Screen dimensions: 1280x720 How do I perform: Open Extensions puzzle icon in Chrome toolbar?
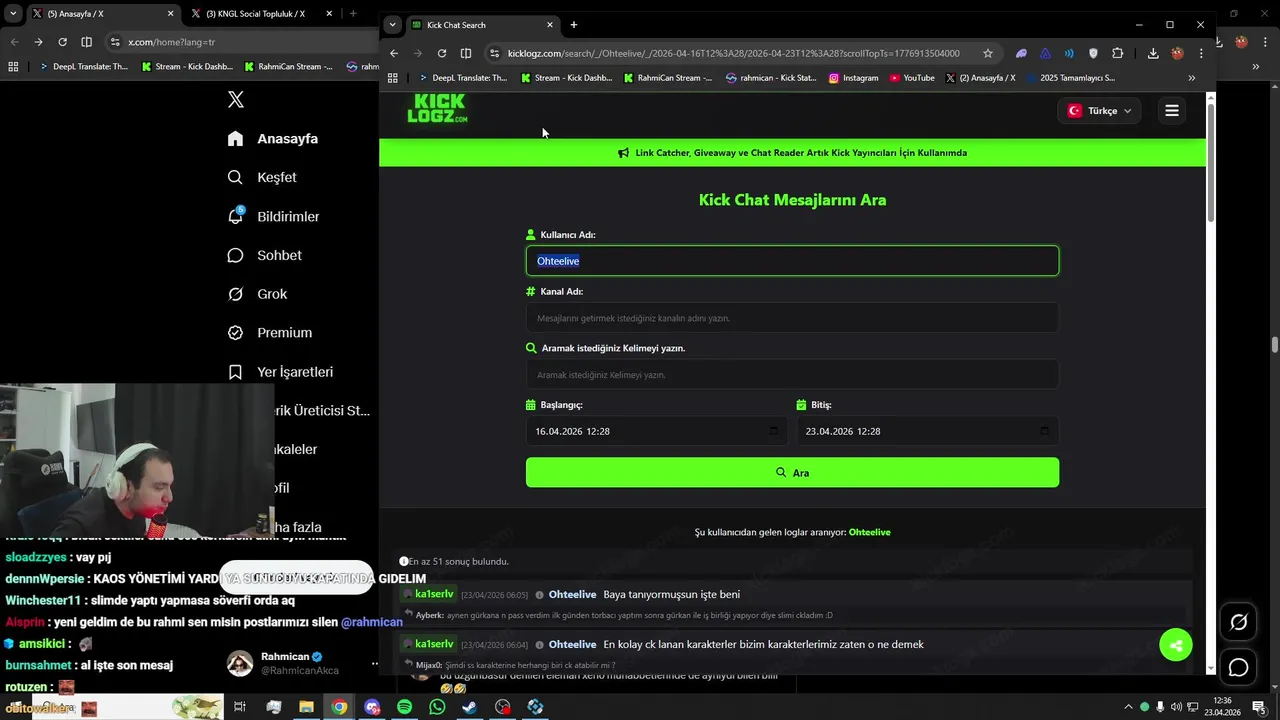[1118, 53]
